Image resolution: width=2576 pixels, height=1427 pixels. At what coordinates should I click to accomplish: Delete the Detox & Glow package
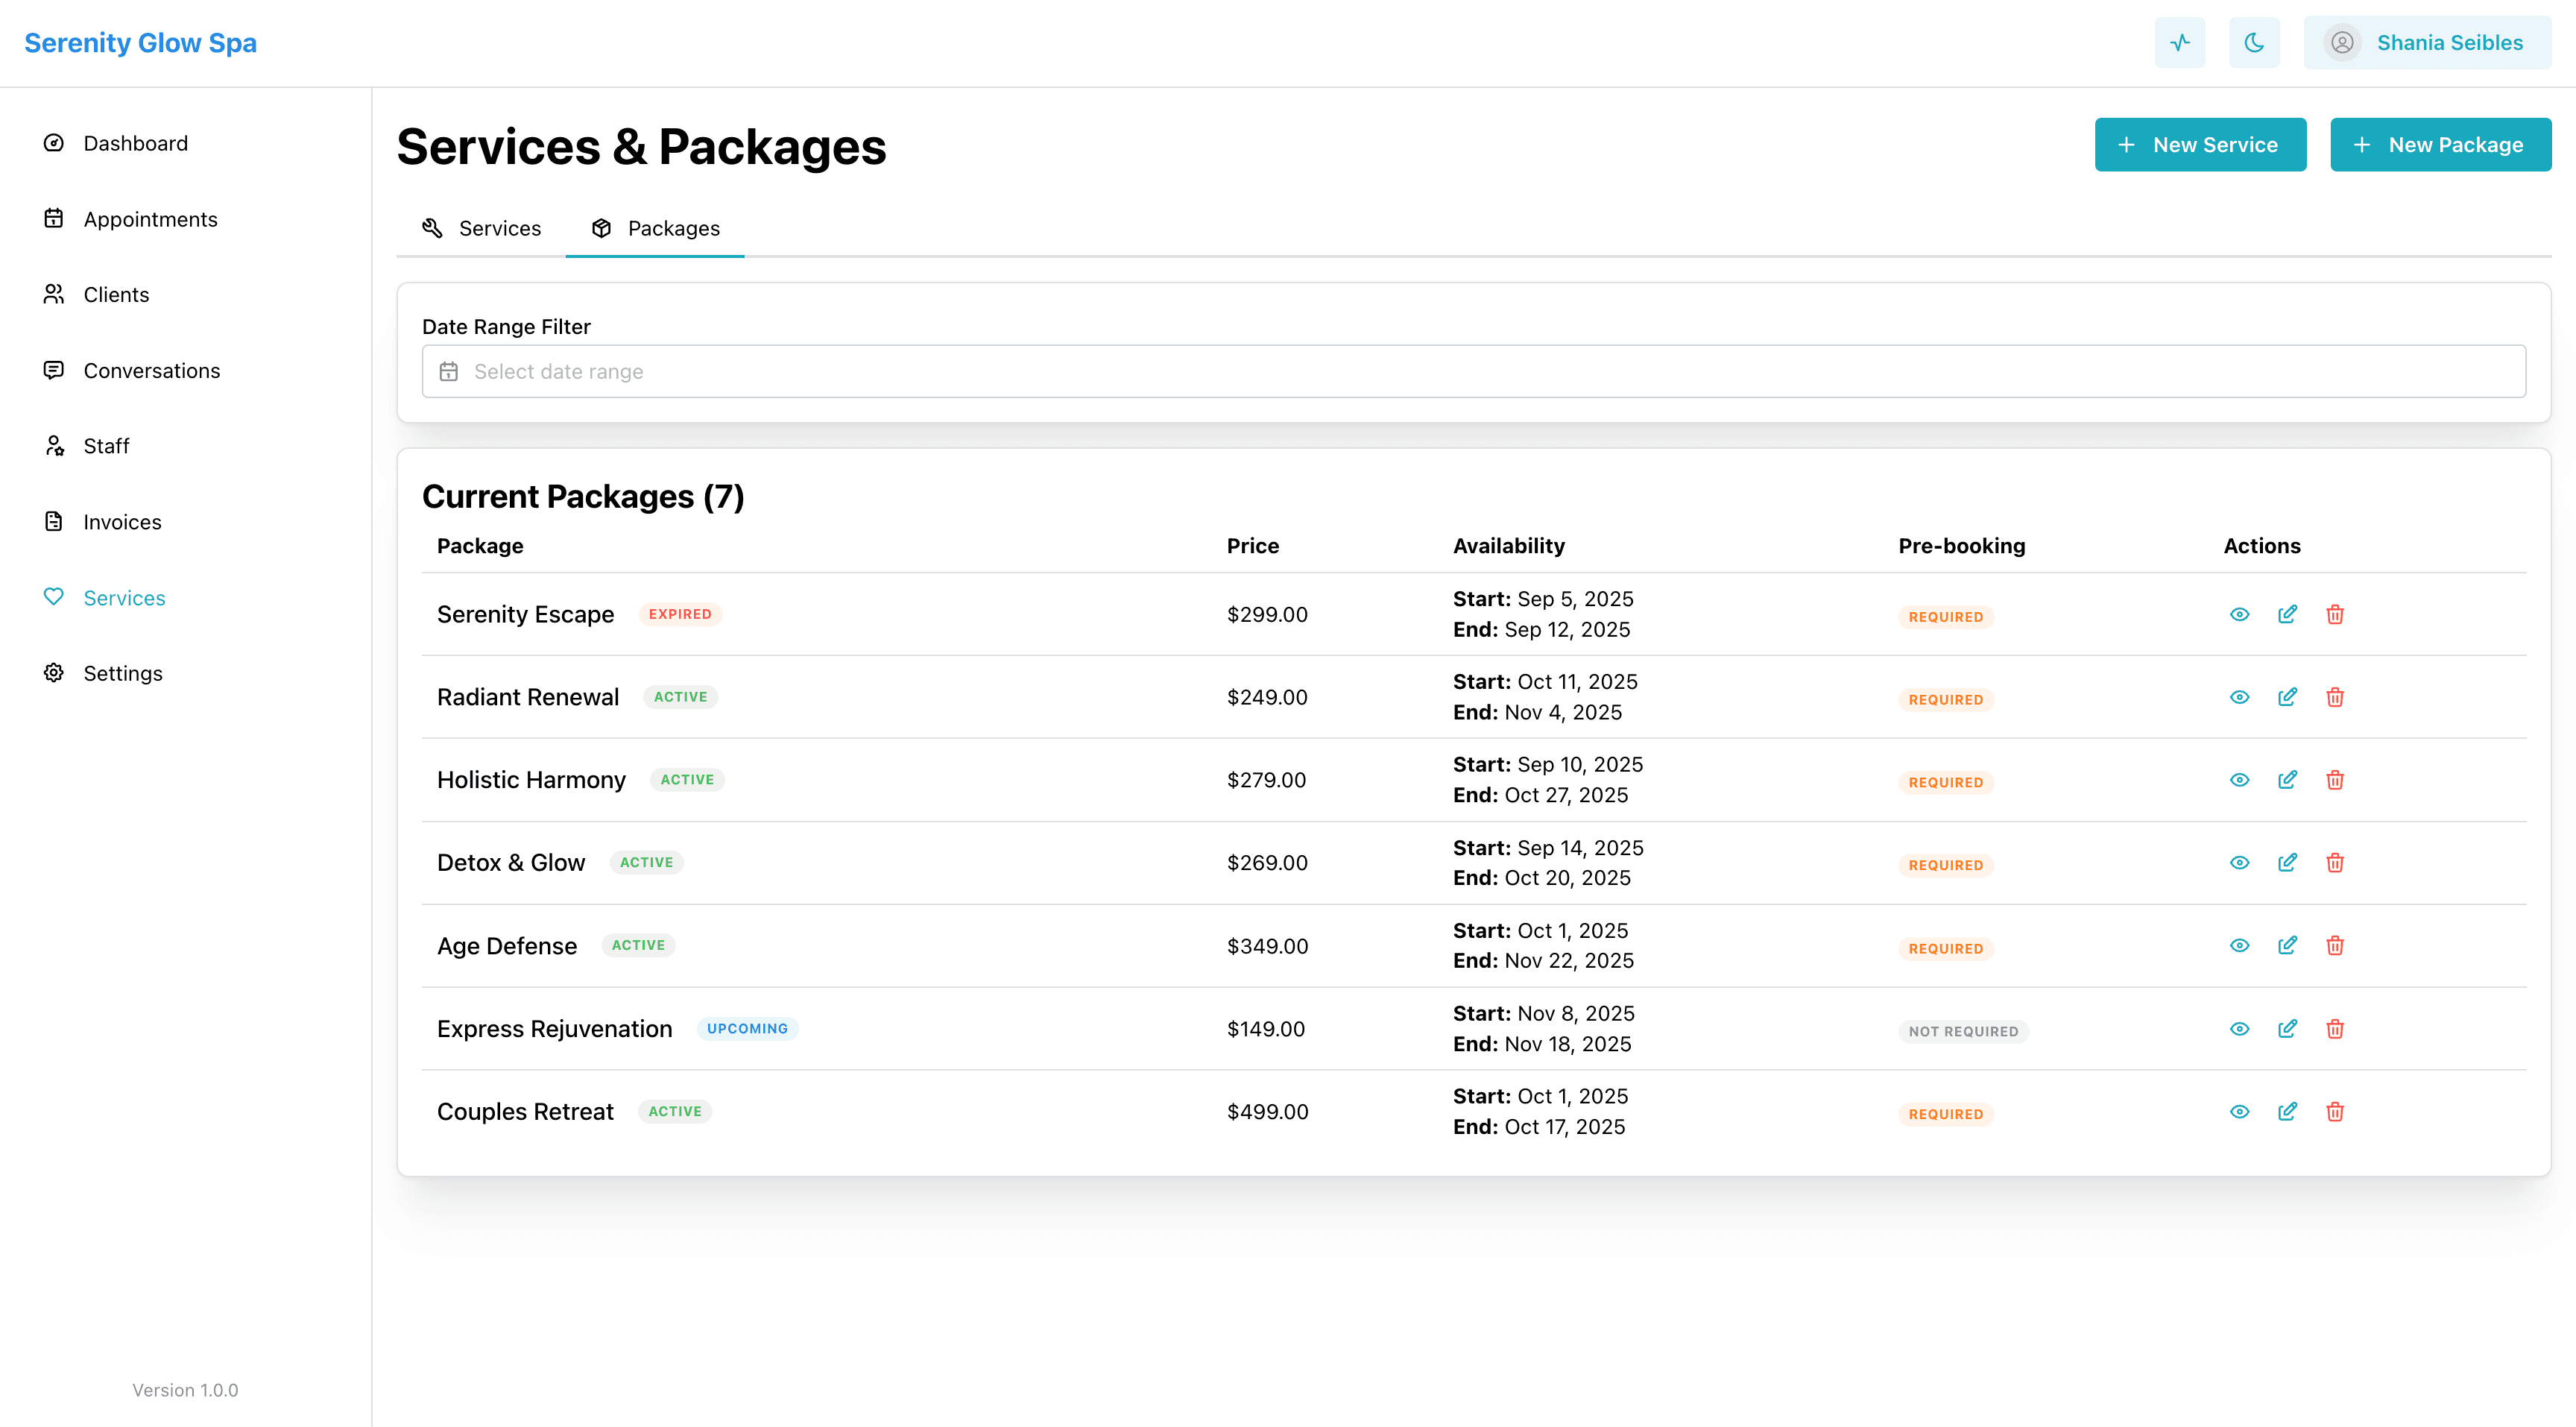[x=2334, y=862]
